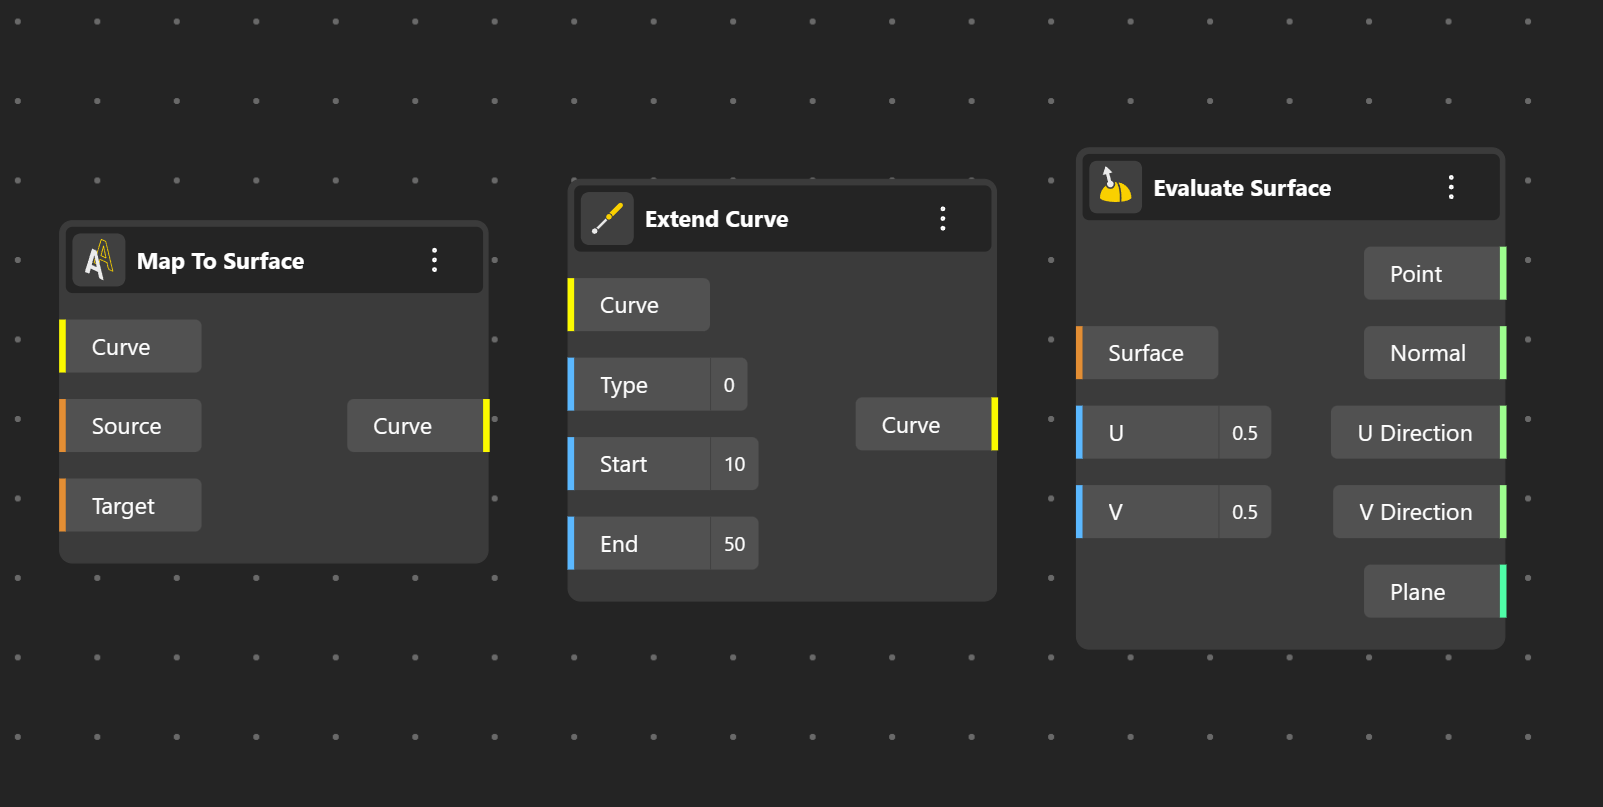Open Extend Curve three-dot options menu

tap(942, 219)
